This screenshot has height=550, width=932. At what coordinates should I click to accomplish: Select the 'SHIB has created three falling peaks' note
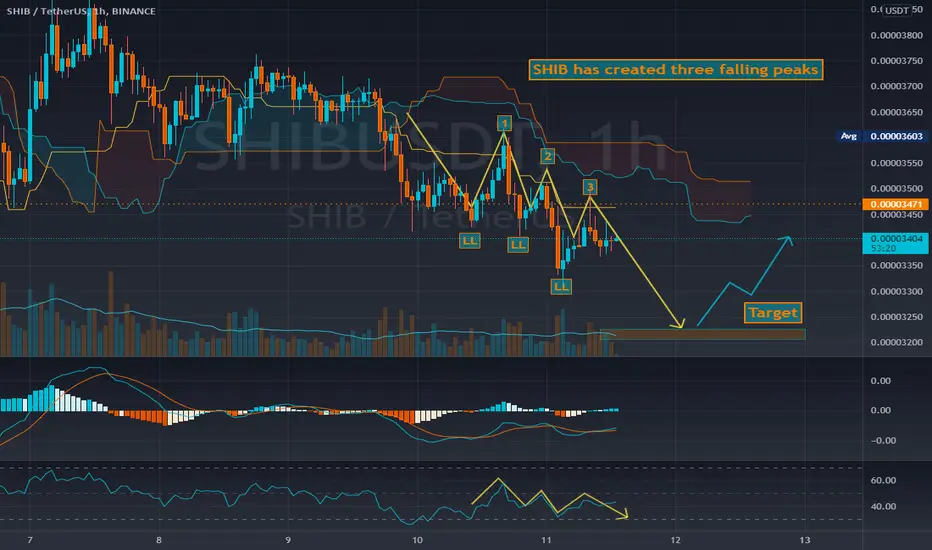(x=676, y=70)
